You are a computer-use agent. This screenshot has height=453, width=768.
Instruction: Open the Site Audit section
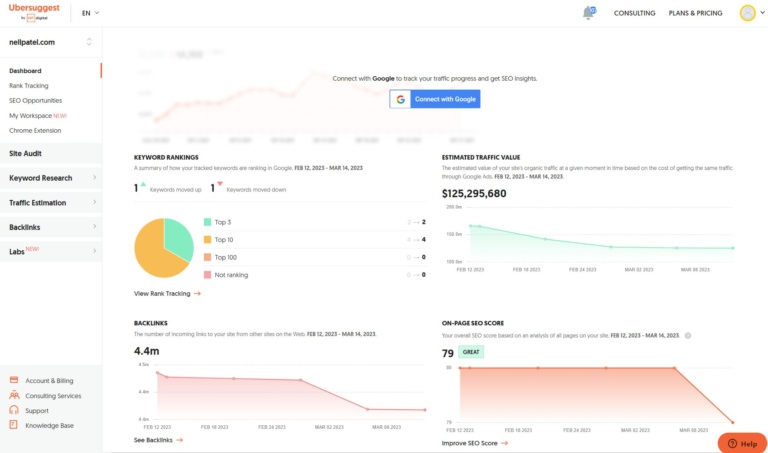[51, 153]
